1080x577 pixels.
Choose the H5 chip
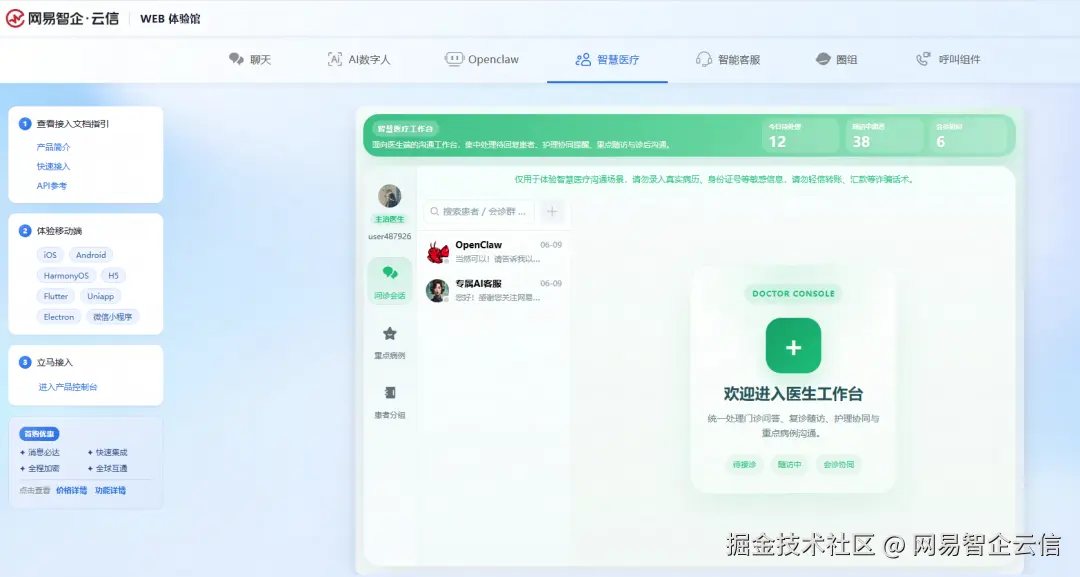pyautogui.click(x=114, y=275)
